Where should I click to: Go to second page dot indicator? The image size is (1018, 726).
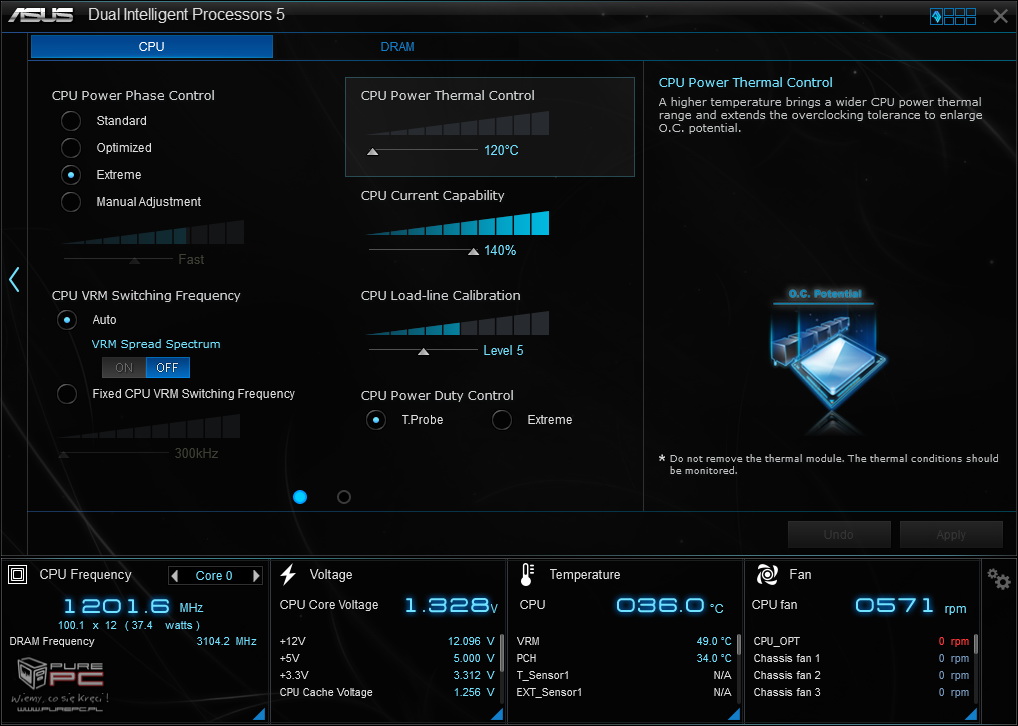coord(344,497)
